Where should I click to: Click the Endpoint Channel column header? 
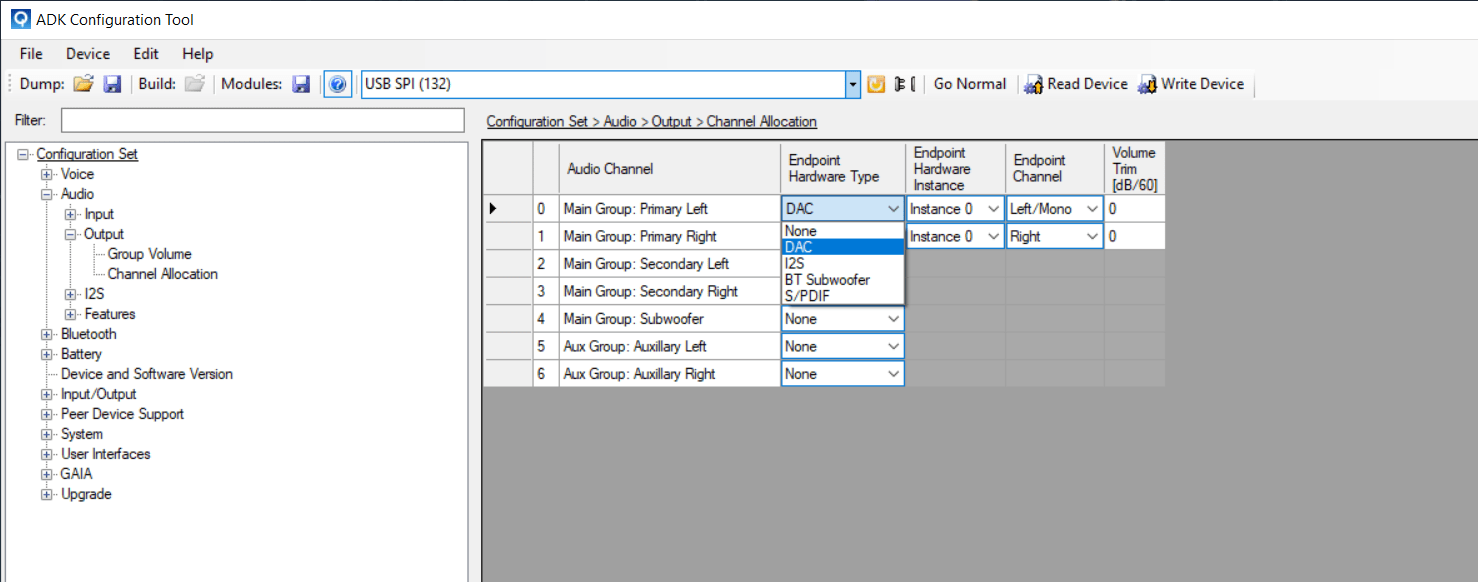pos(1055,168)
